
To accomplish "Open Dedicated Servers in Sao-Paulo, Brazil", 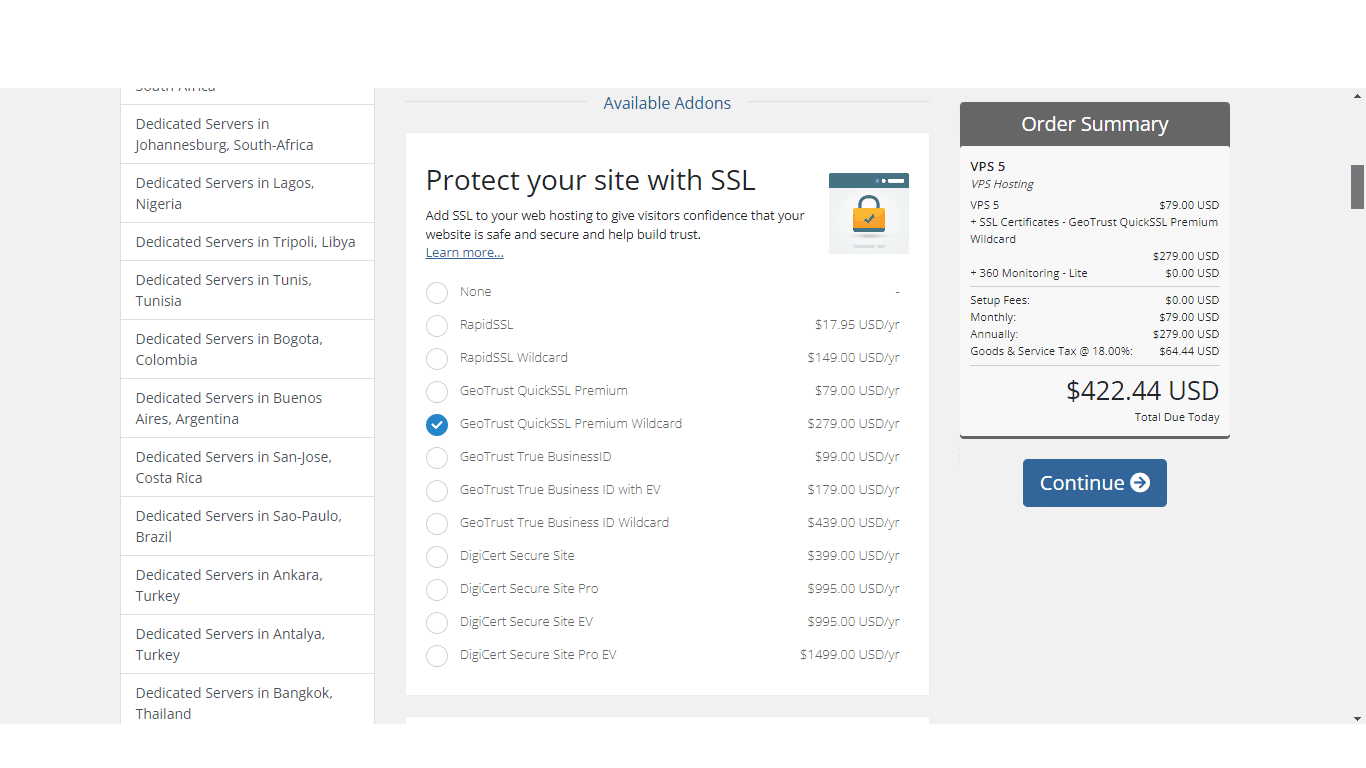I will [247, 526].
